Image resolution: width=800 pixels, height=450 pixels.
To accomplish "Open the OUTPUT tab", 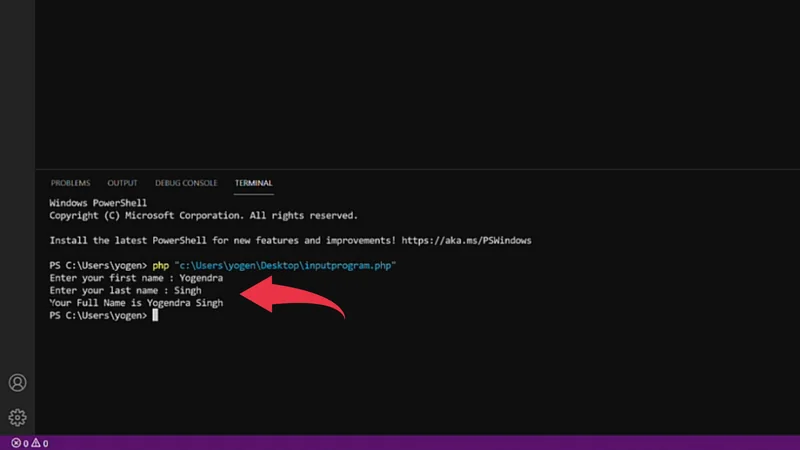I will tap(122, 183).
